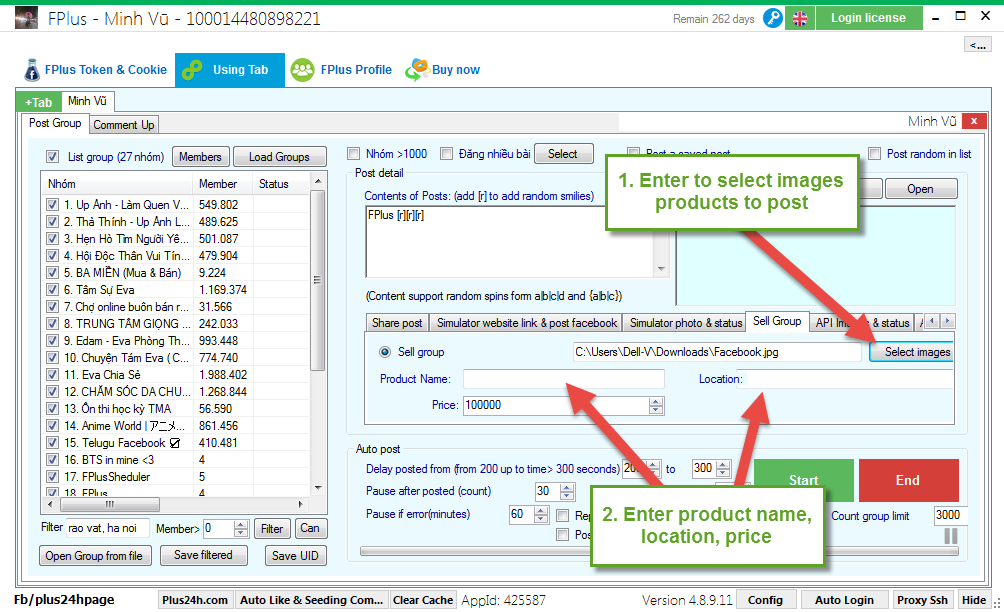Click the blue key license icon
The width and height of the screenshot is (1004, 612).
click(773, 19)
